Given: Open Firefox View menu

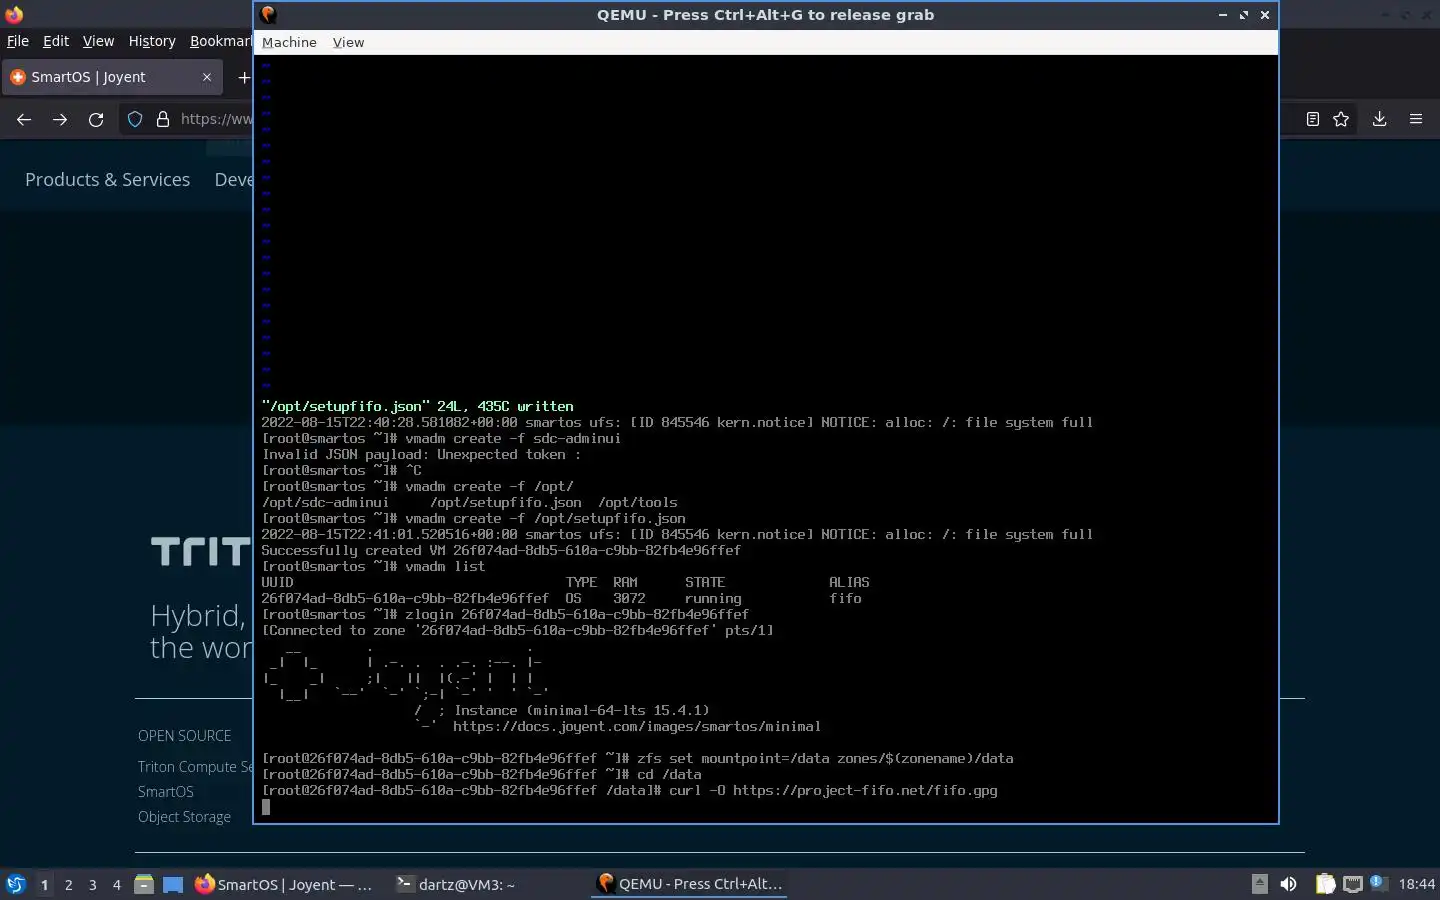Looking at the screenshot, I should 98,41.
